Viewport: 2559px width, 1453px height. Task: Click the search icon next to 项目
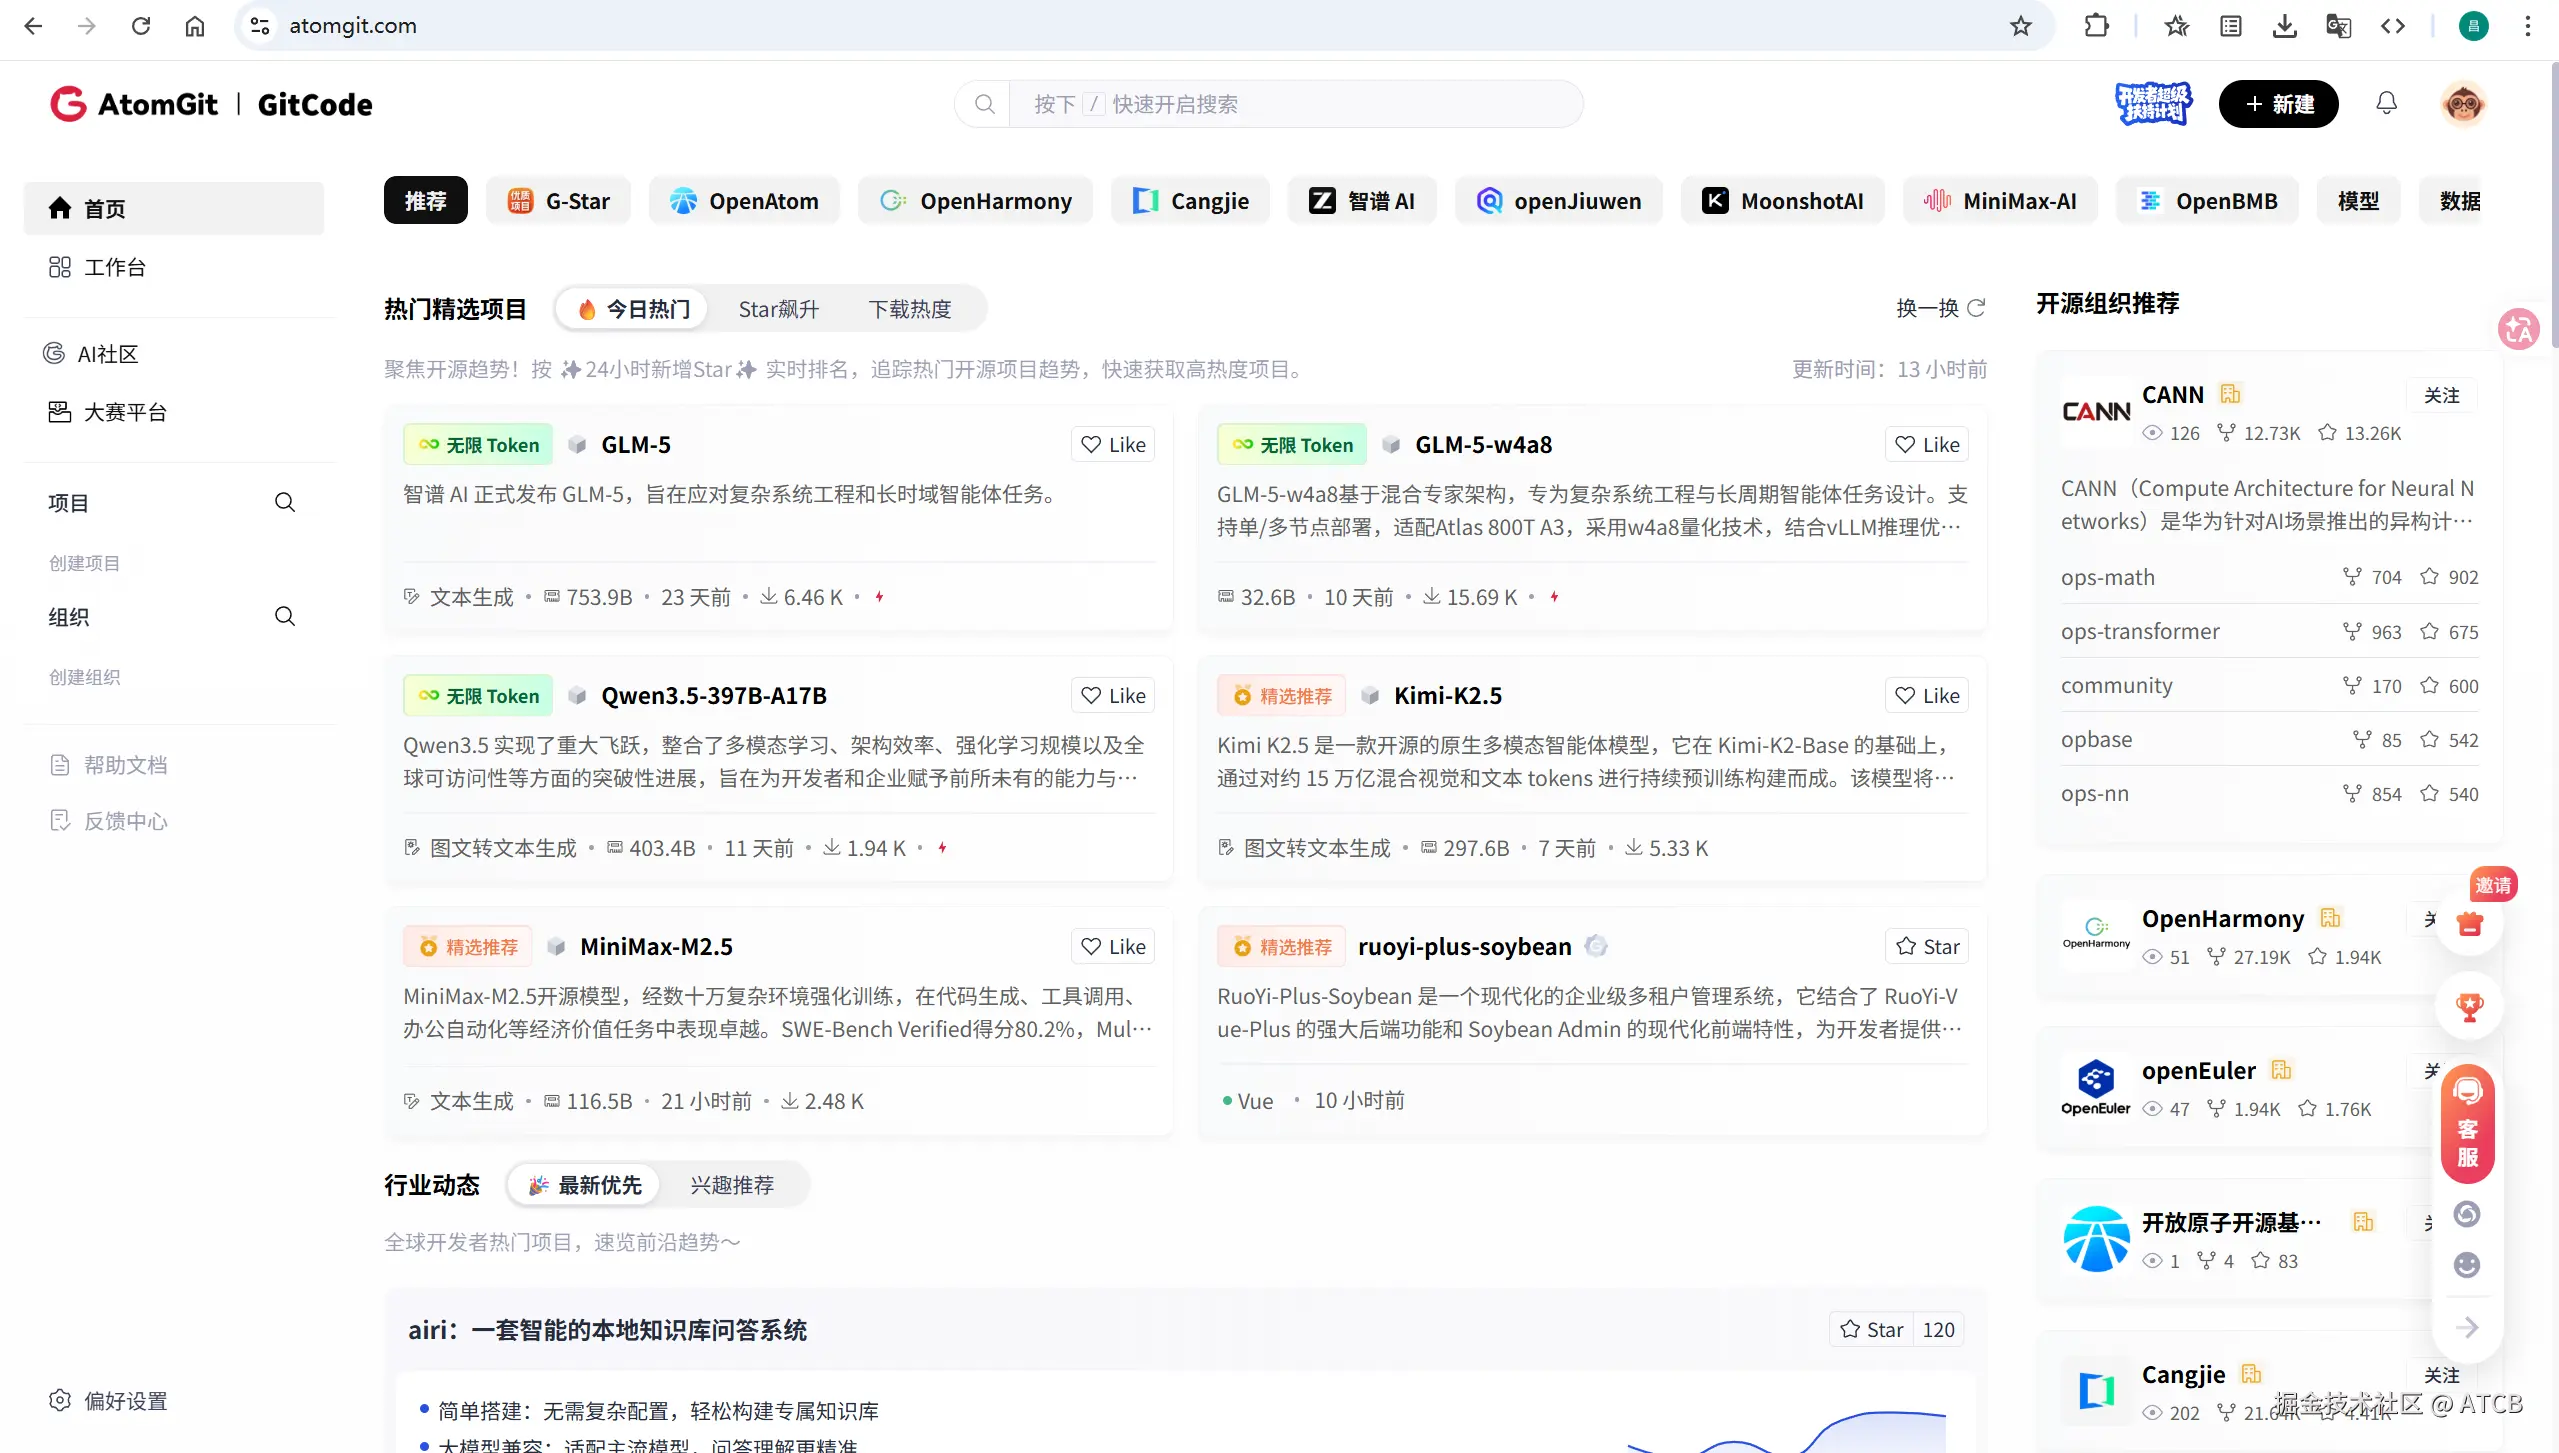click(285, 502)
